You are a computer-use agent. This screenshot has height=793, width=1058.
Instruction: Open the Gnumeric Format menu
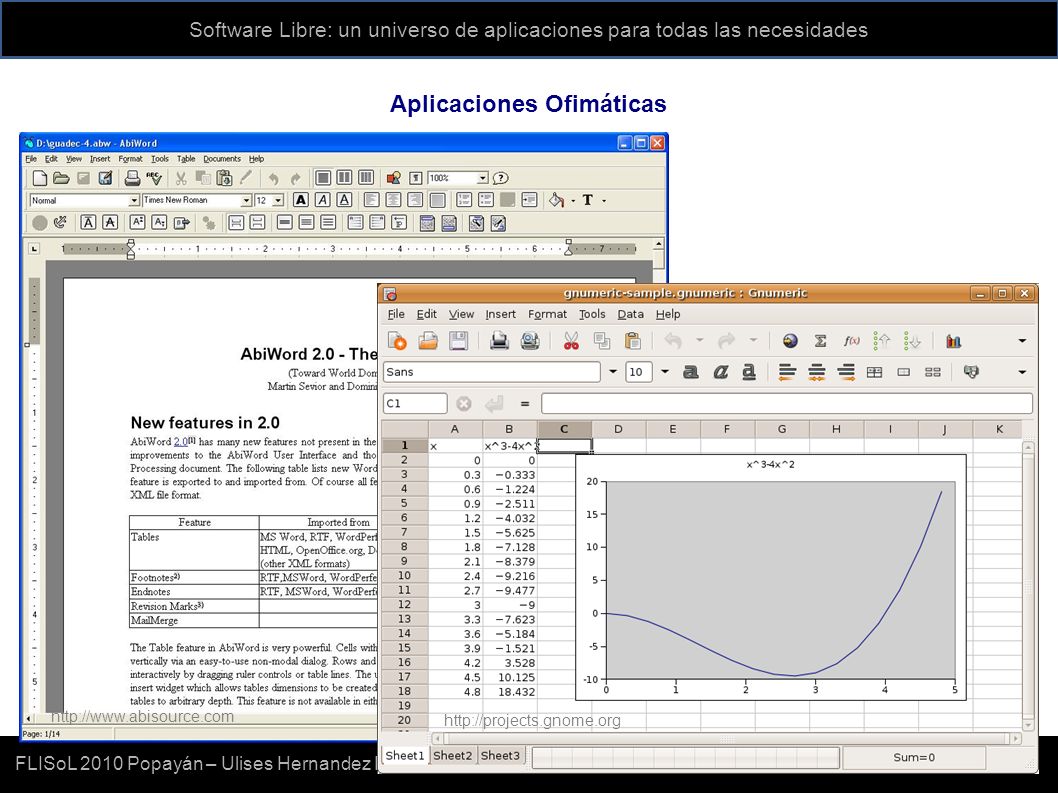(x=547, y=314)
